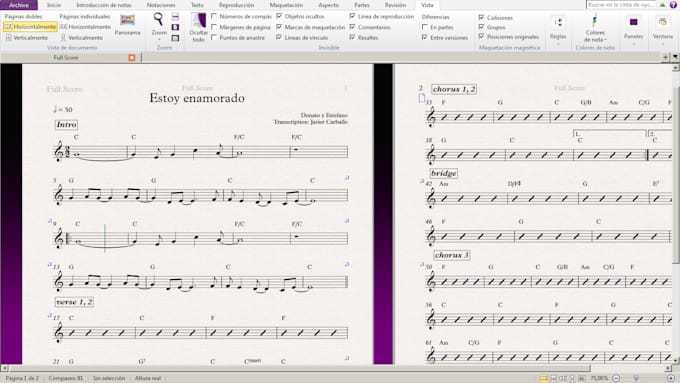Viewport: 680px width, 383px height.
Task: Select single pages Horizontalmente view
Action: click(85, 27)
